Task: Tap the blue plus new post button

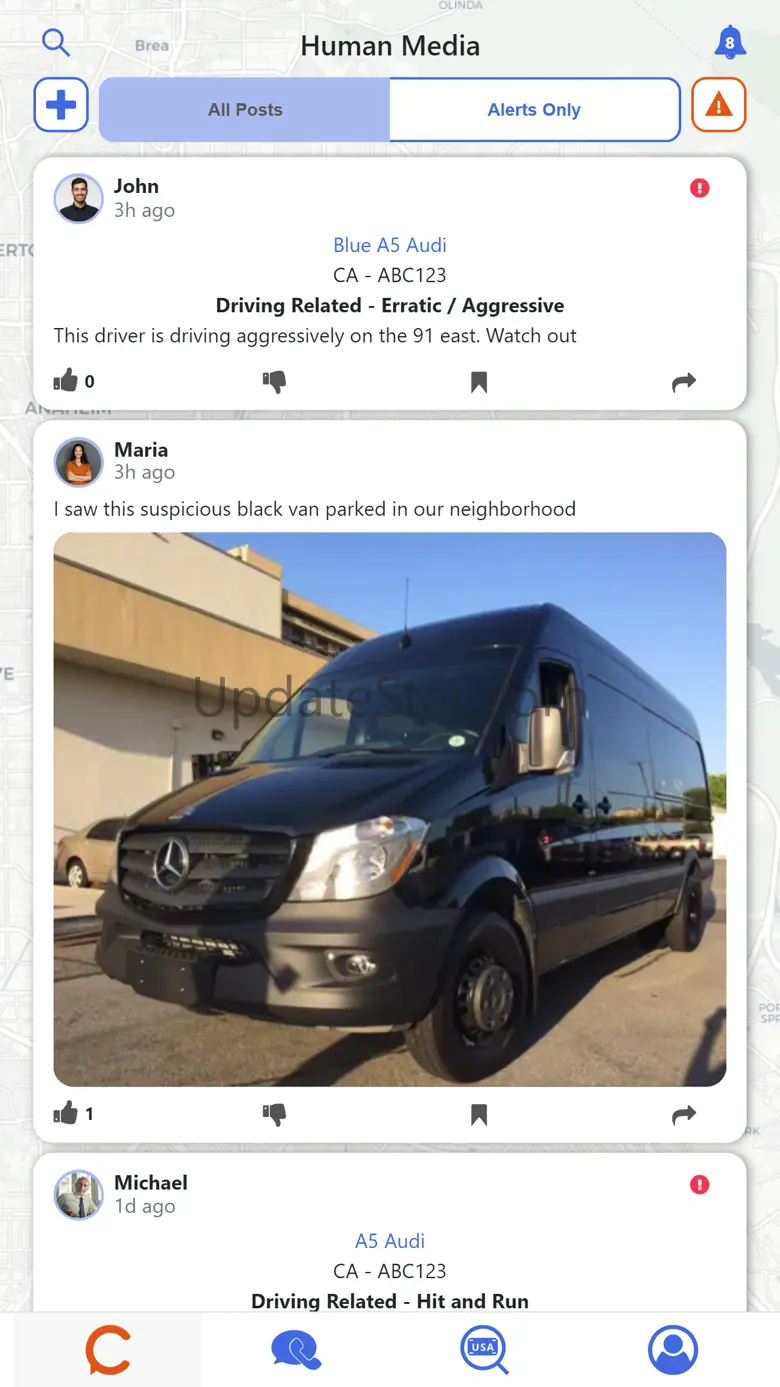Action: click(61, 105)
